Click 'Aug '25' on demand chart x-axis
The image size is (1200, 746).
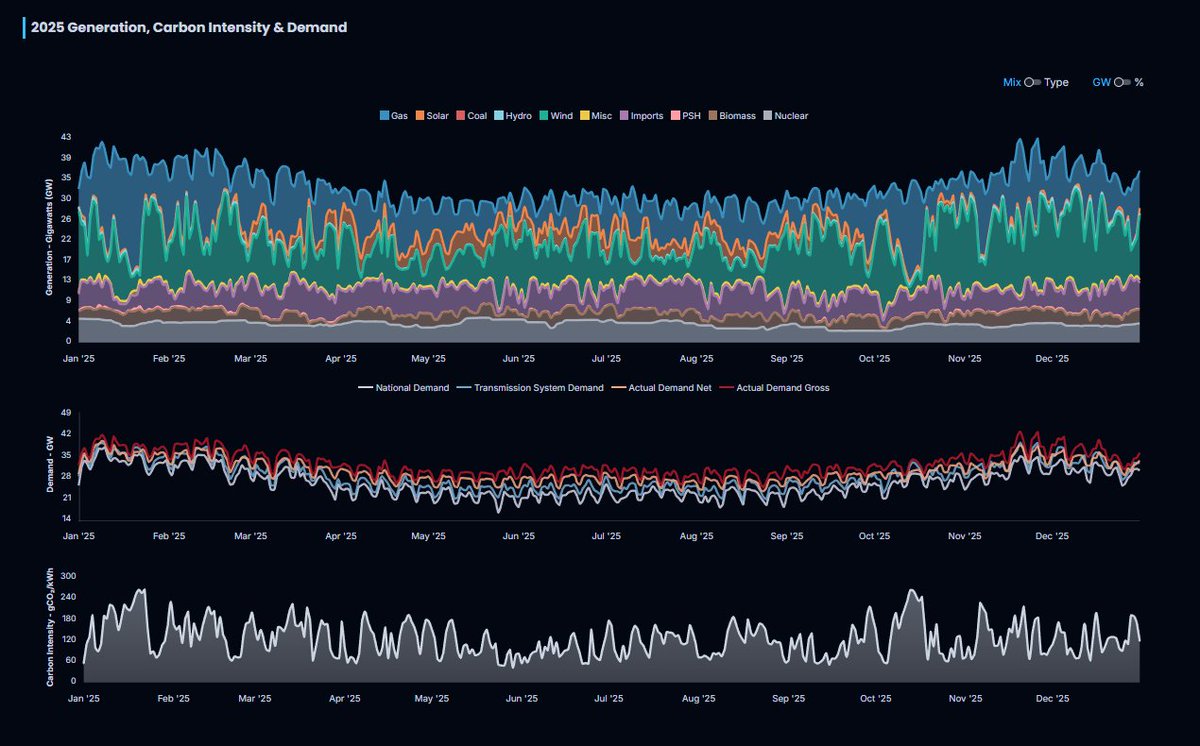coord(696,536)
